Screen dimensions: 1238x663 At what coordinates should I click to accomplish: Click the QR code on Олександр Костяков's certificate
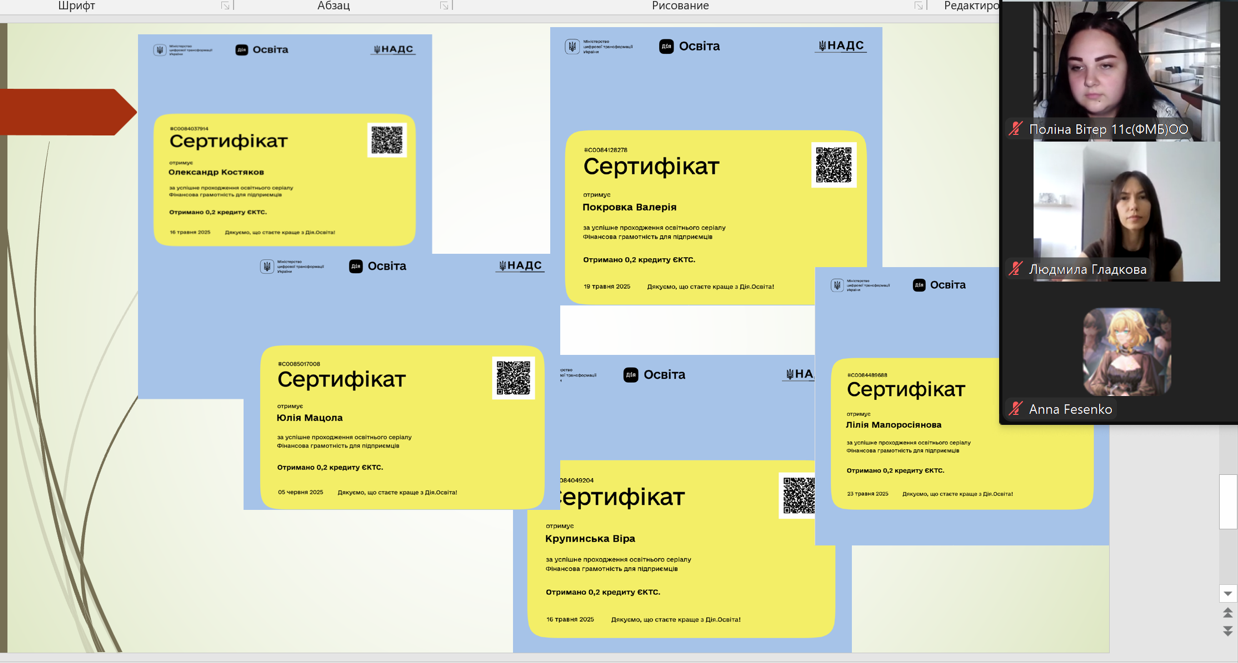[387, 140]
